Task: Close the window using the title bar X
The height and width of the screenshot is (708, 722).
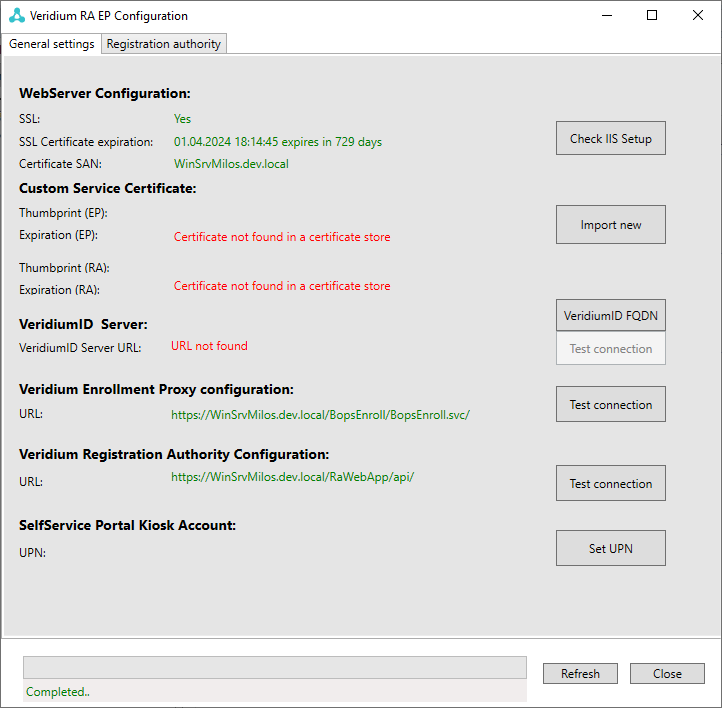Action: point(698,16)
